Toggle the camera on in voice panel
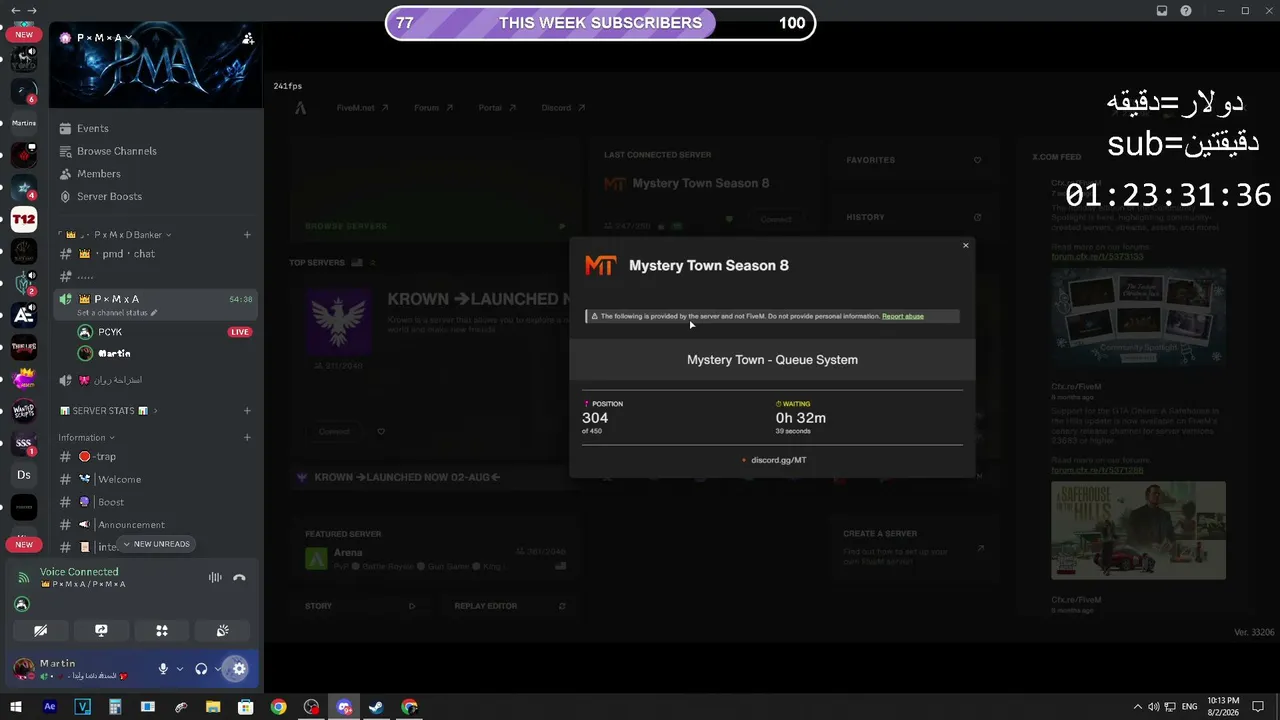 click(x=40, y=630)
